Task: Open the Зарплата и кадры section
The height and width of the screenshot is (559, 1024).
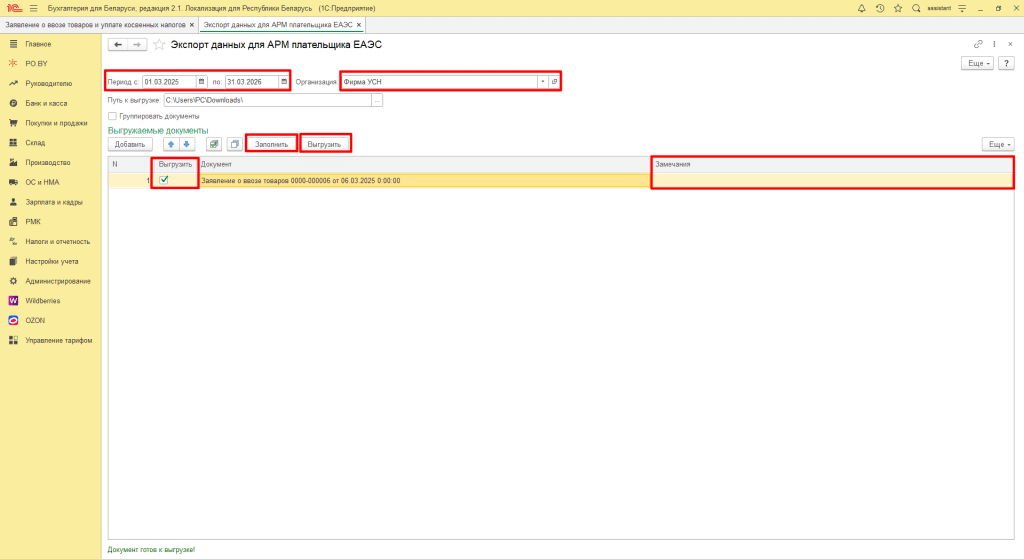Action: (54, 202)
